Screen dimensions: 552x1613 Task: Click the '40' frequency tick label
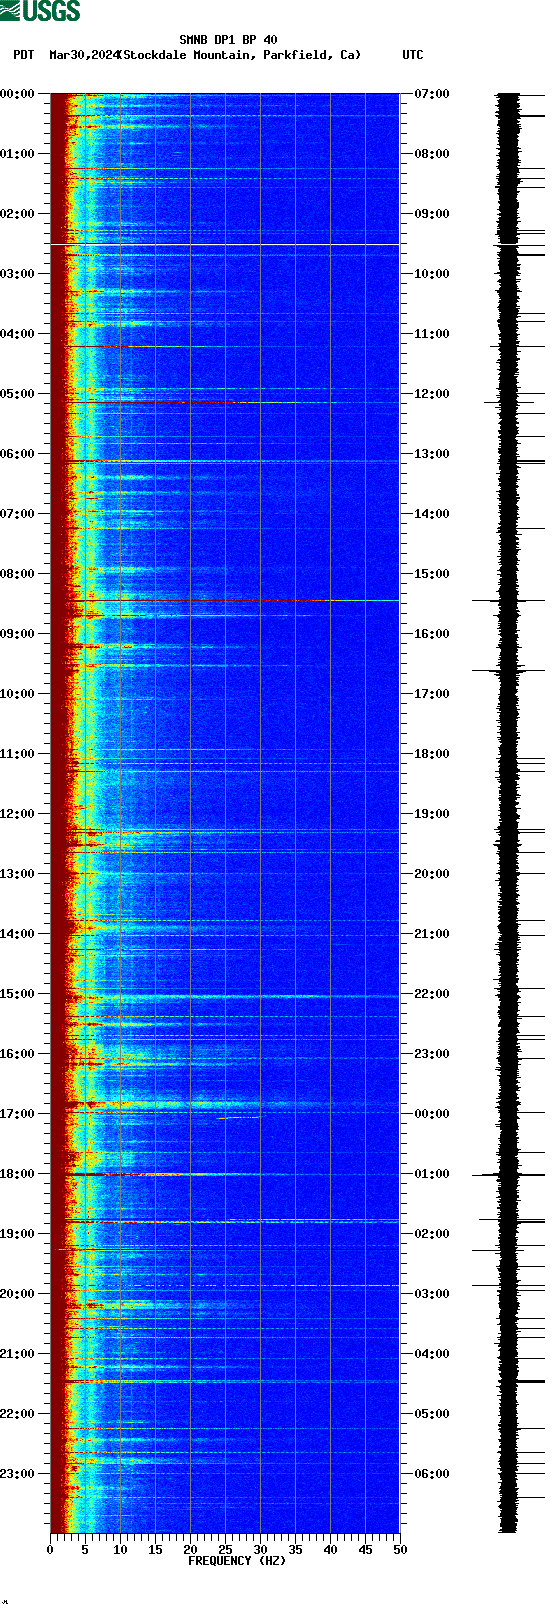[330, 1550]
